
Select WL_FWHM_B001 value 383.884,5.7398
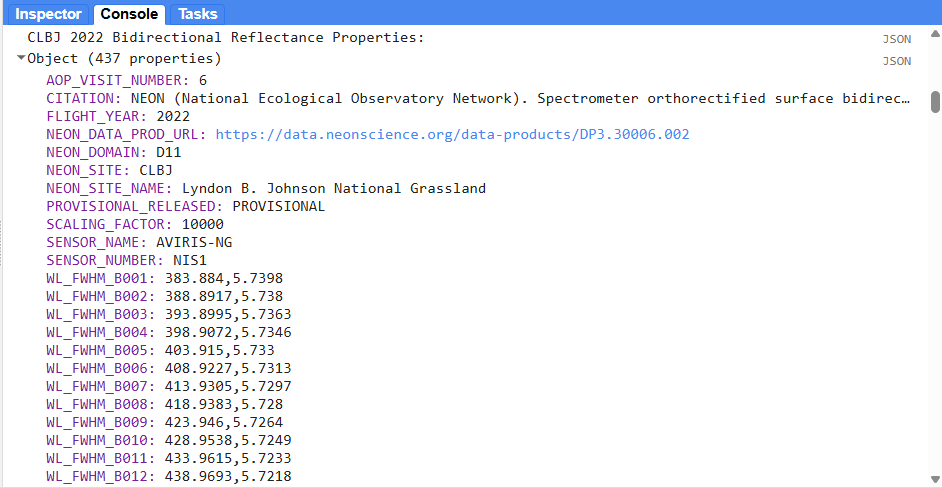click(x=223, y=279)
